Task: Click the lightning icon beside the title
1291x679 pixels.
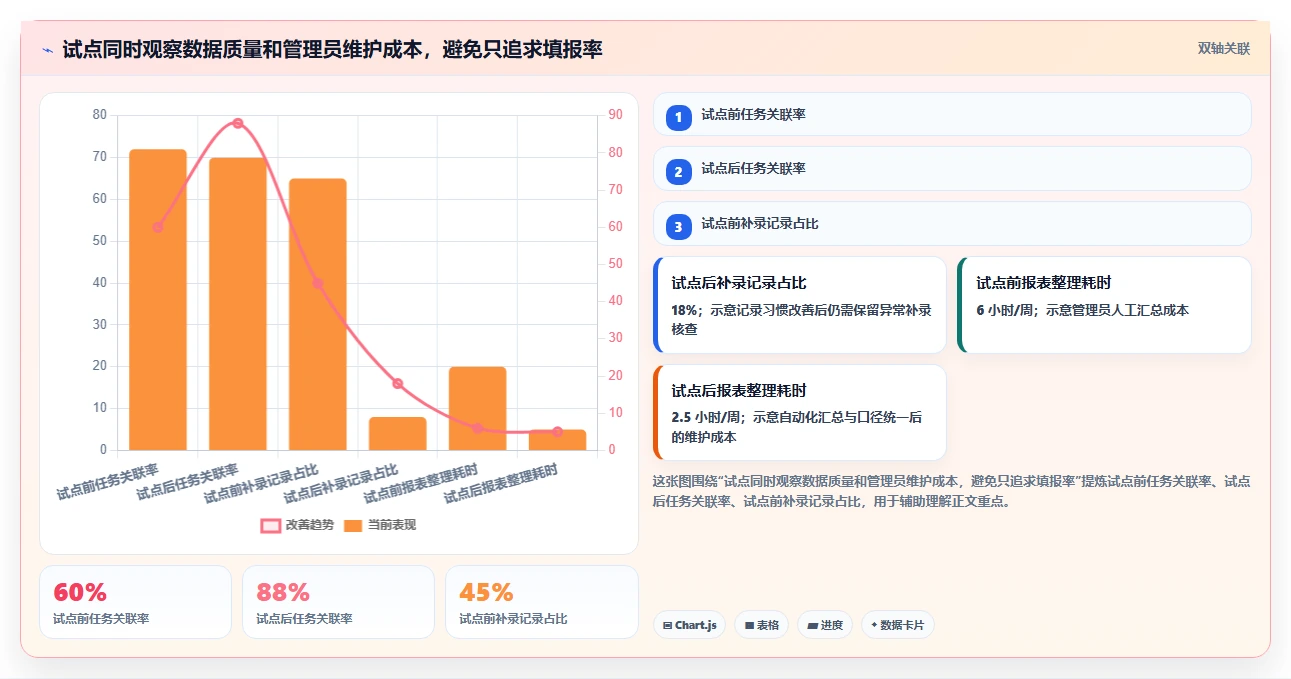Action: click(47, 49)
